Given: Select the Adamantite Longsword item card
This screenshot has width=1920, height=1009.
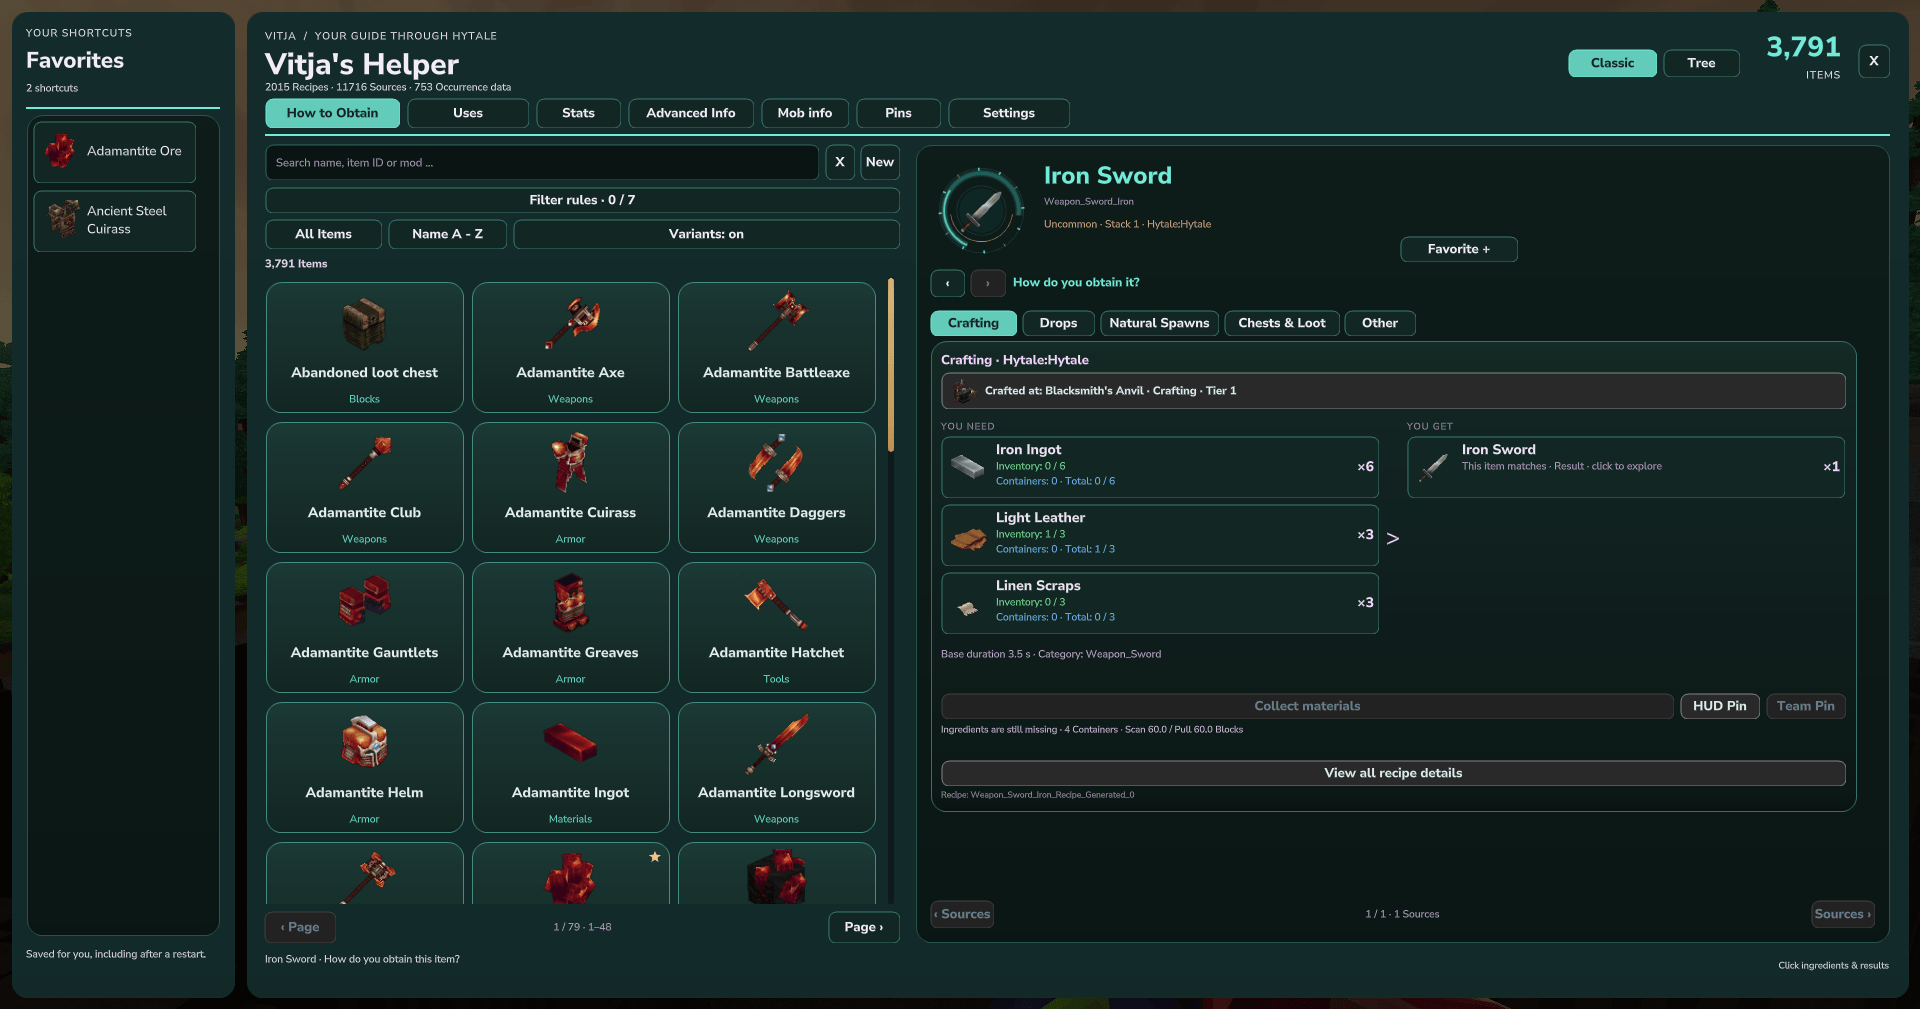Looking at the screenshot, I should click(776, 767).
